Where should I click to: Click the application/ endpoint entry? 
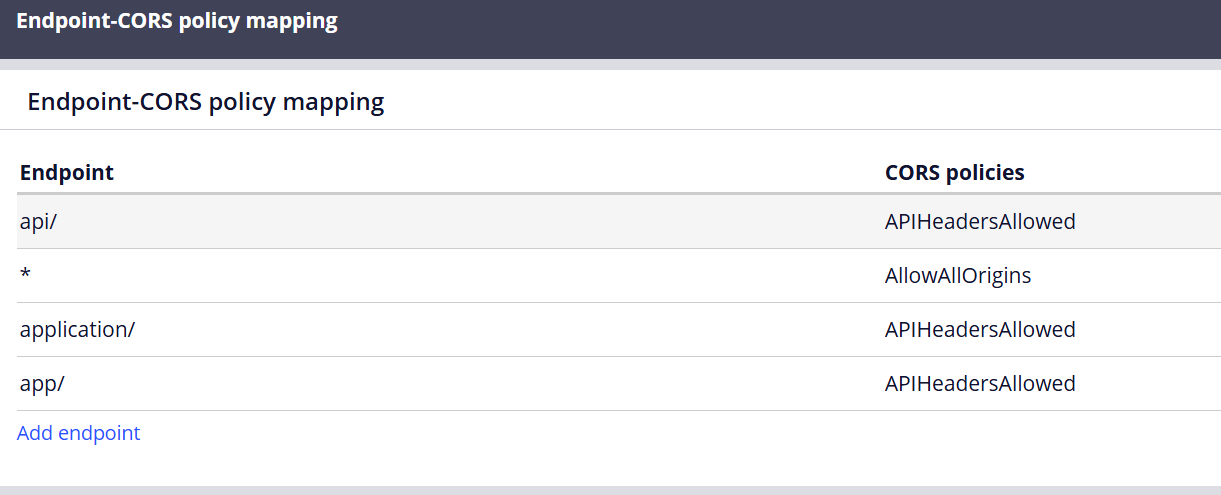77,330
